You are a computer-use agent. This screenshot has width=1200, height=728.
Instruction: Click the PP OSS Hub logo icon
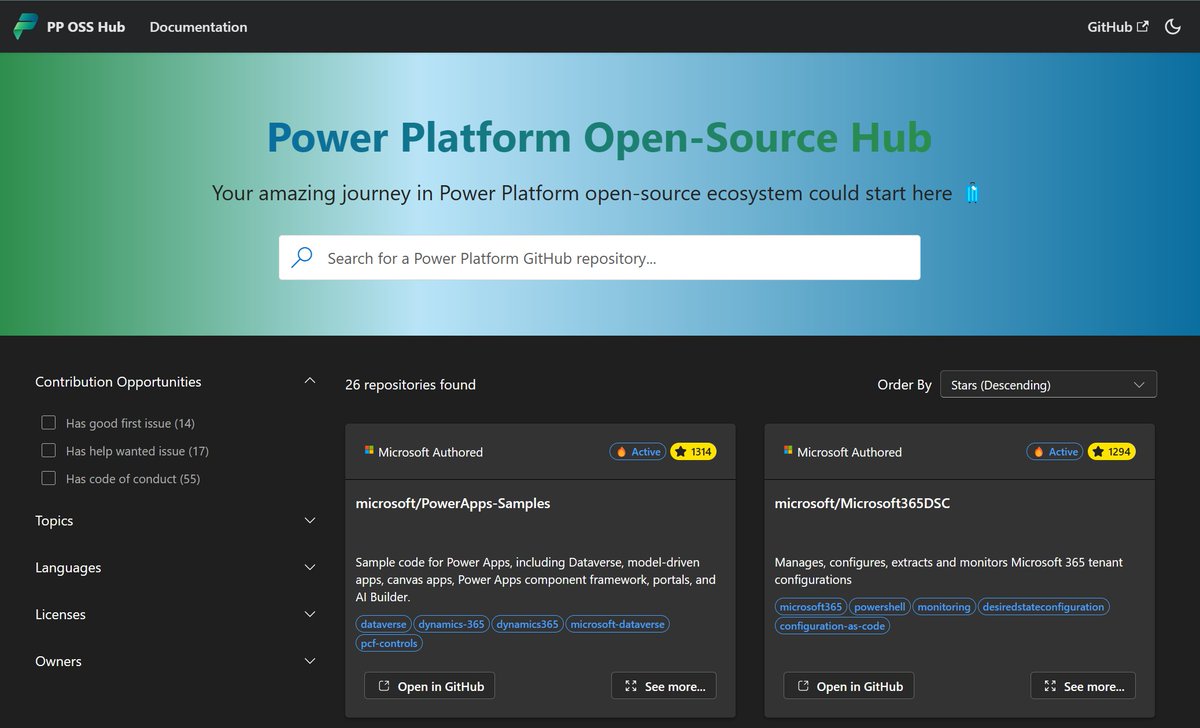click(x=25, y=27)
